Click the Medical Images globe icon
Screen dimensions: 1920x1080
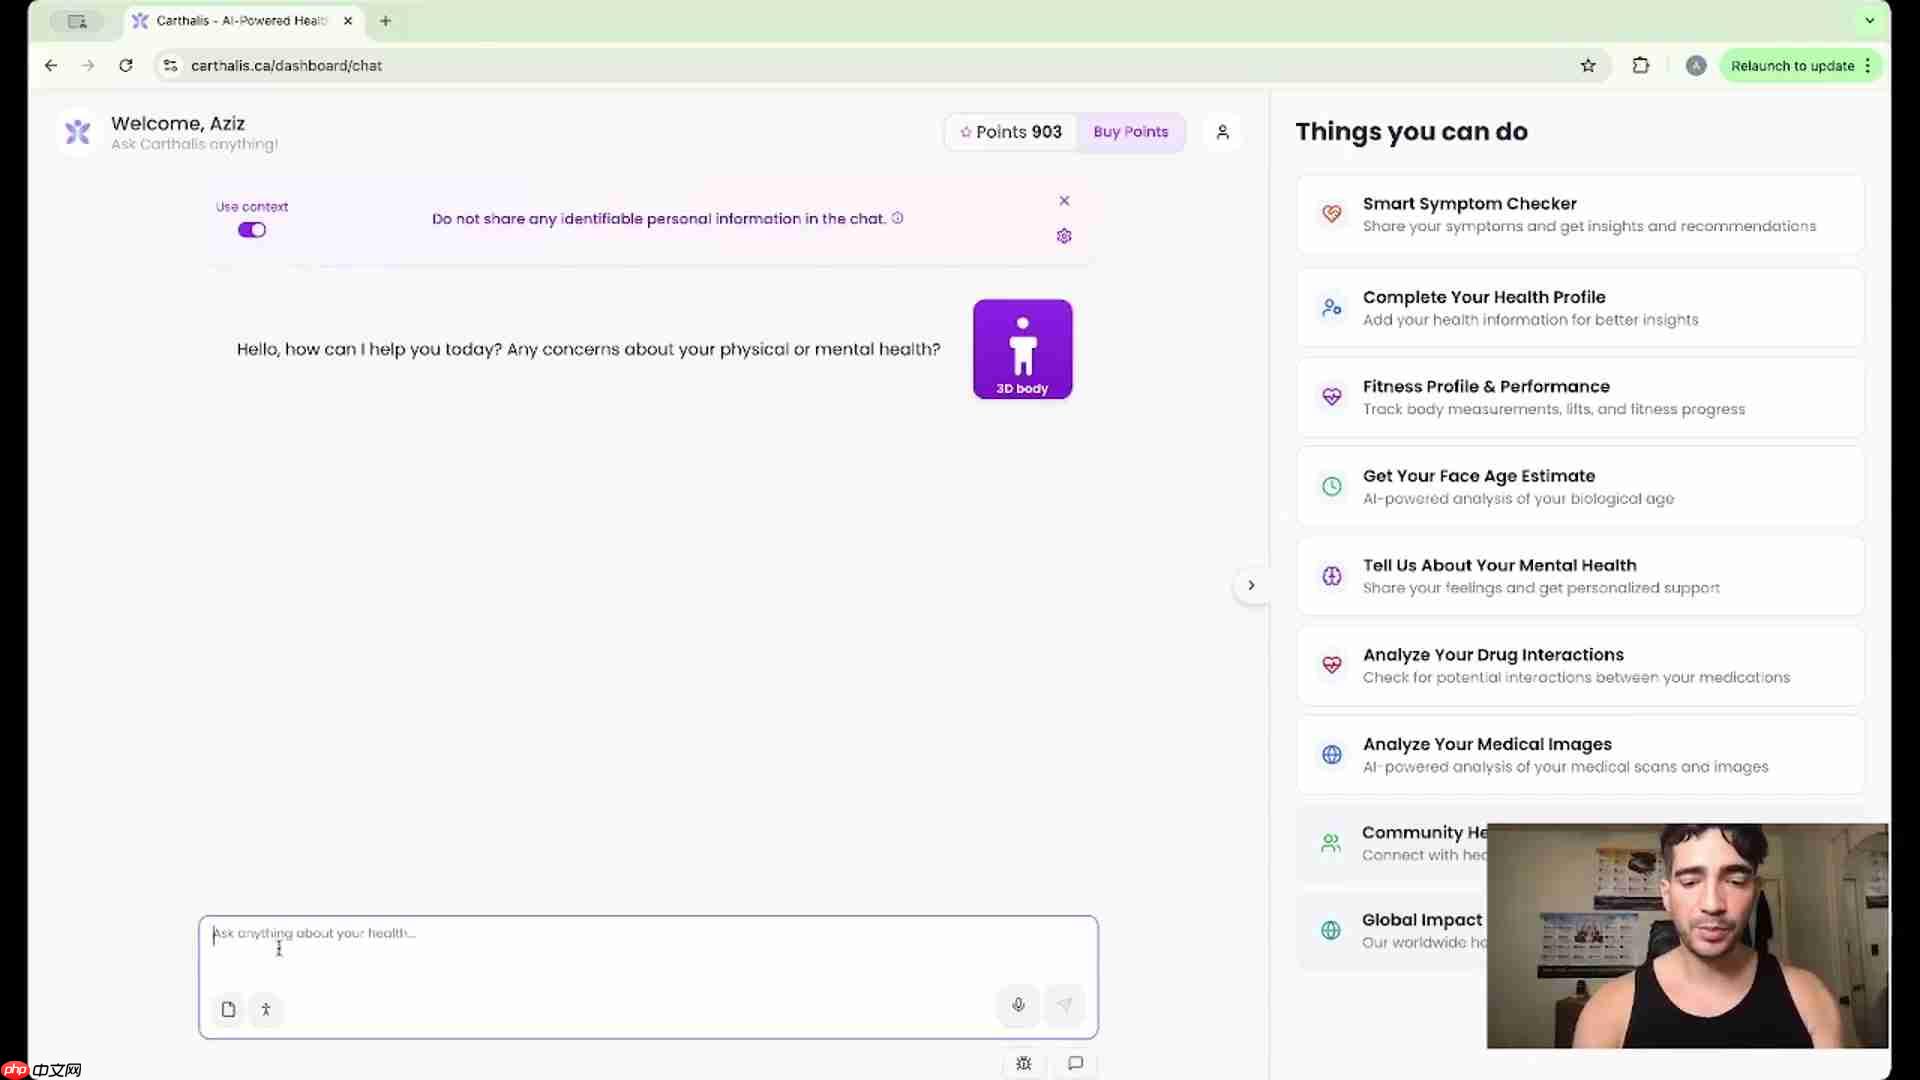coord(1331,755)
